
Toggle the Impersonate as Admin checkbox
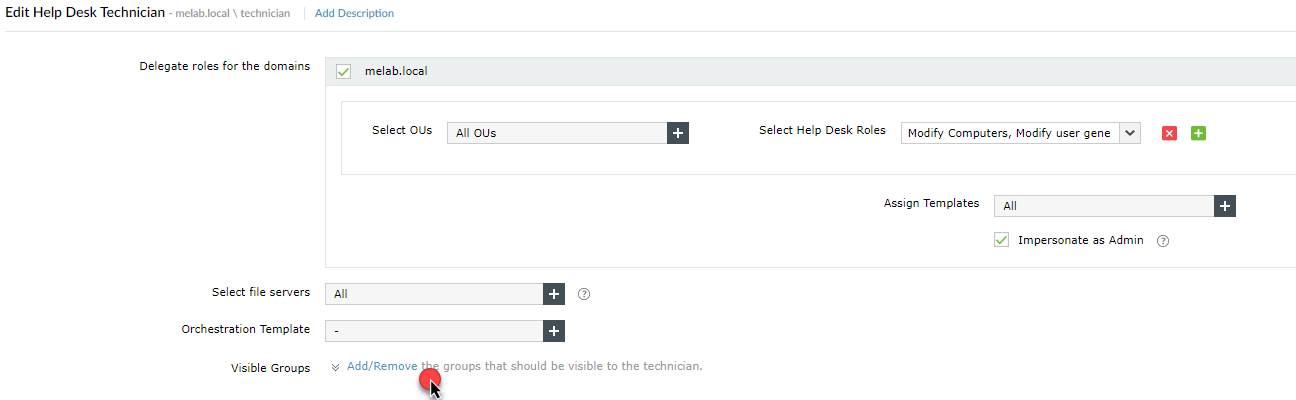pos(1001,240)
